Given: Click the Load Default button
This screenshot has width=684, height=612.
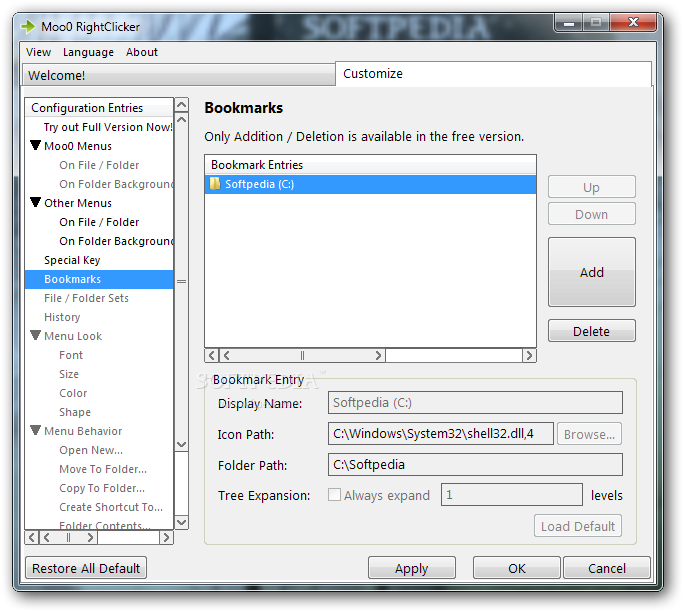Looking at the screenshot, I should click(578, 526).
